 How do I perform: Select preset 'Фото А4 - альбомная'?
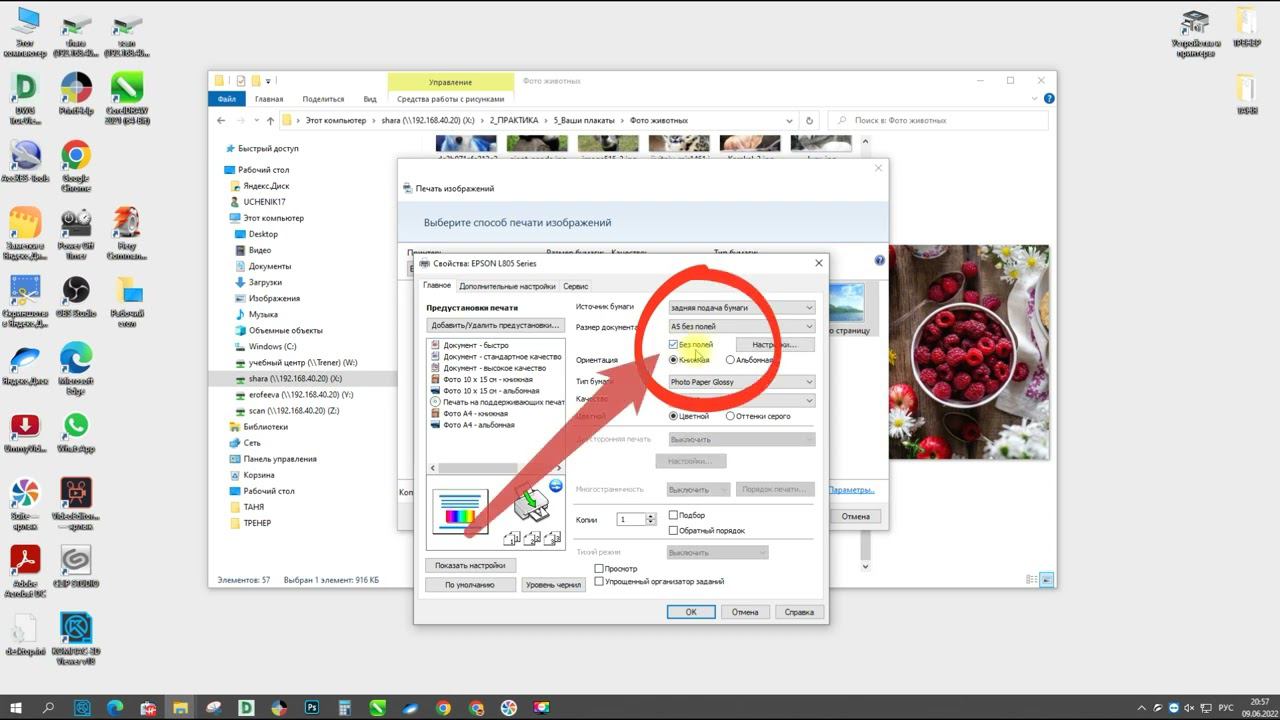(x=479, y=425)
